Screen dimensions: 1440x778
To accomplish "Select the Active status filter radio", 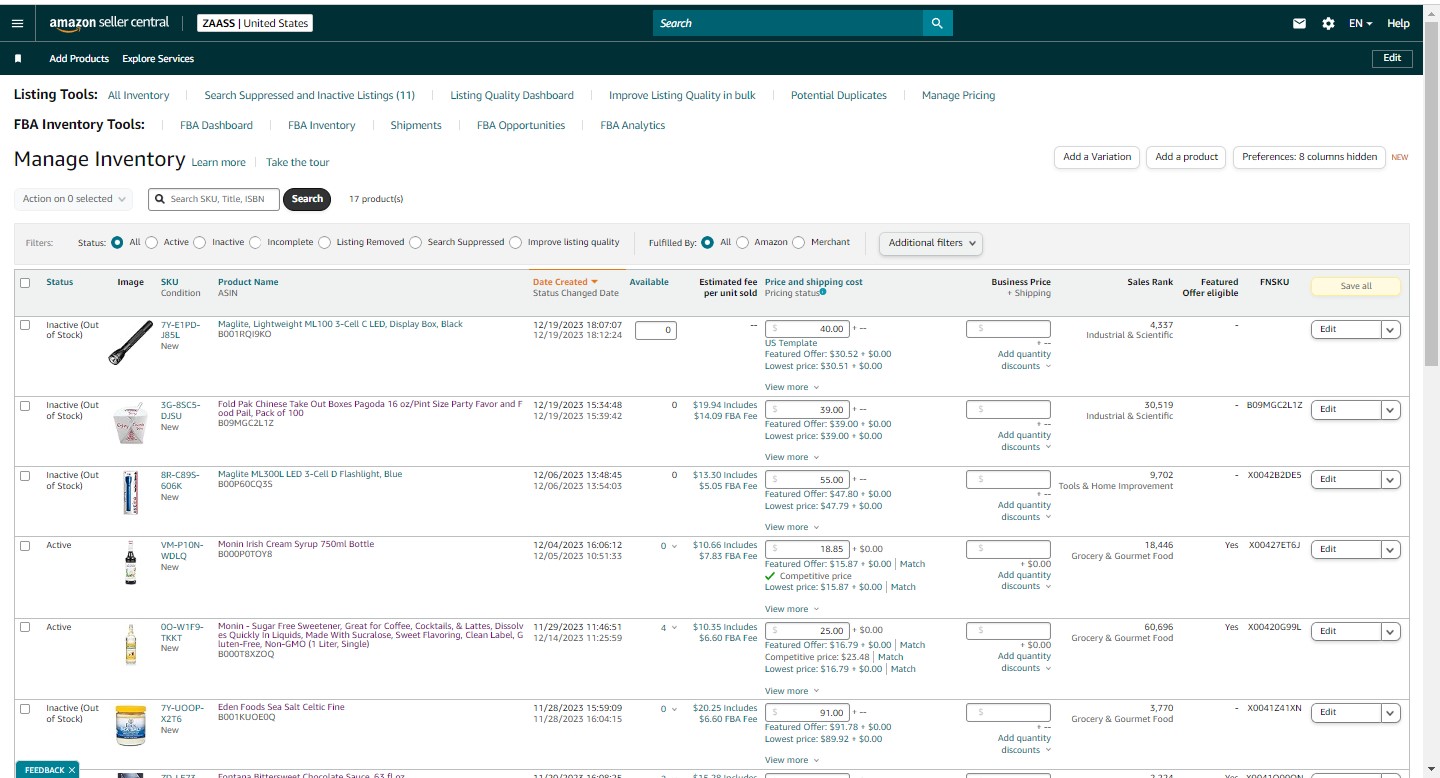I will coord(154,242).
